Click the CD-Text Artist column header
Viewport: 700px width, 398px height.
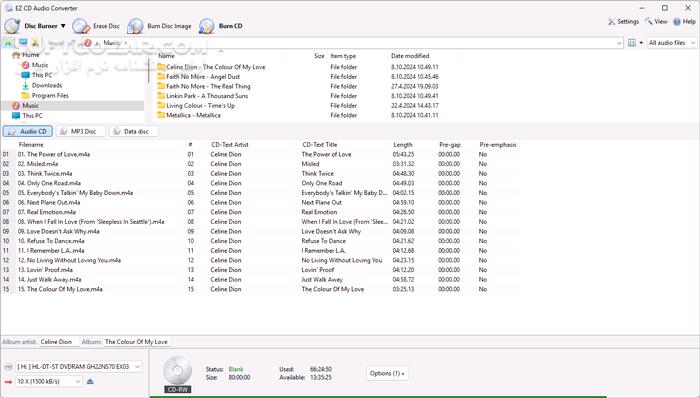pos(229,145)
